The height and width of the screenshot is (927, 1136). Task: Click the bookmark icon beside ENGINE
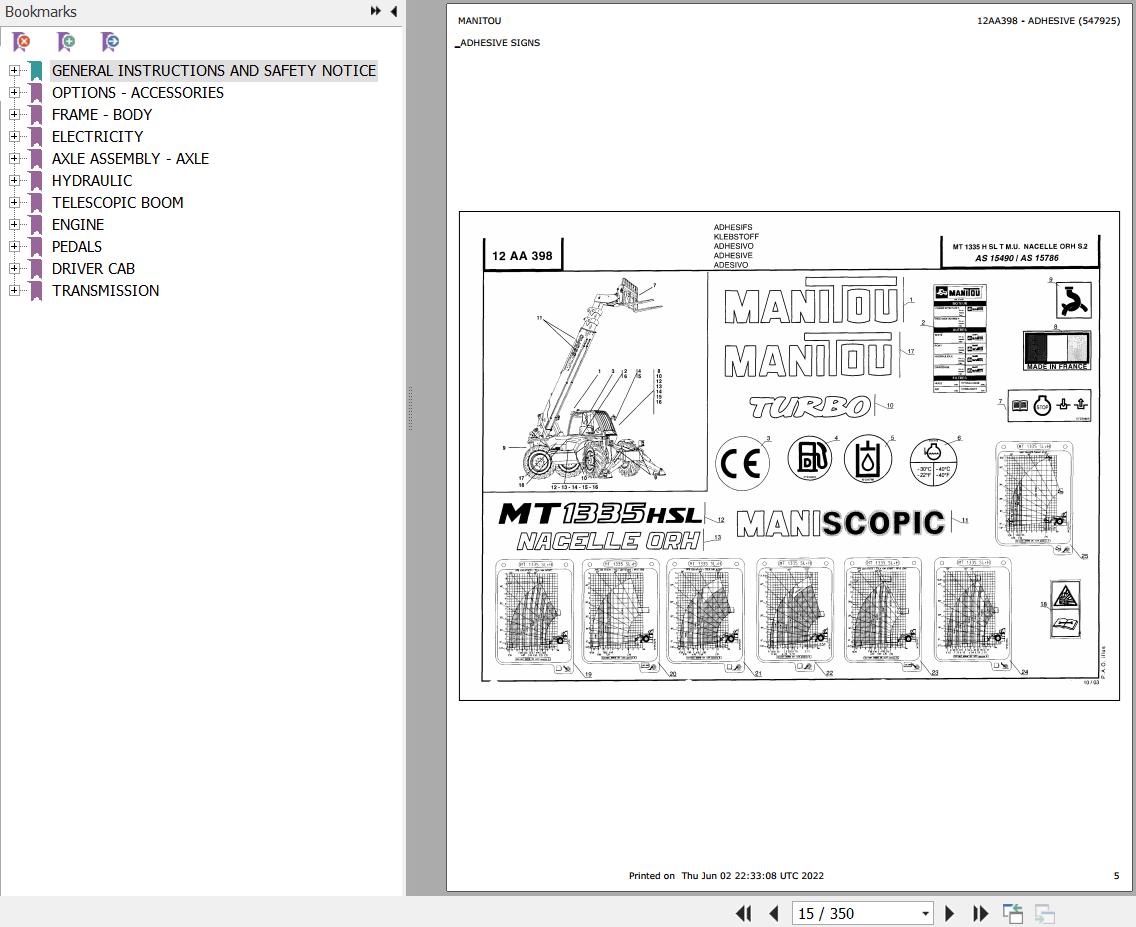[x=36, y=225]
